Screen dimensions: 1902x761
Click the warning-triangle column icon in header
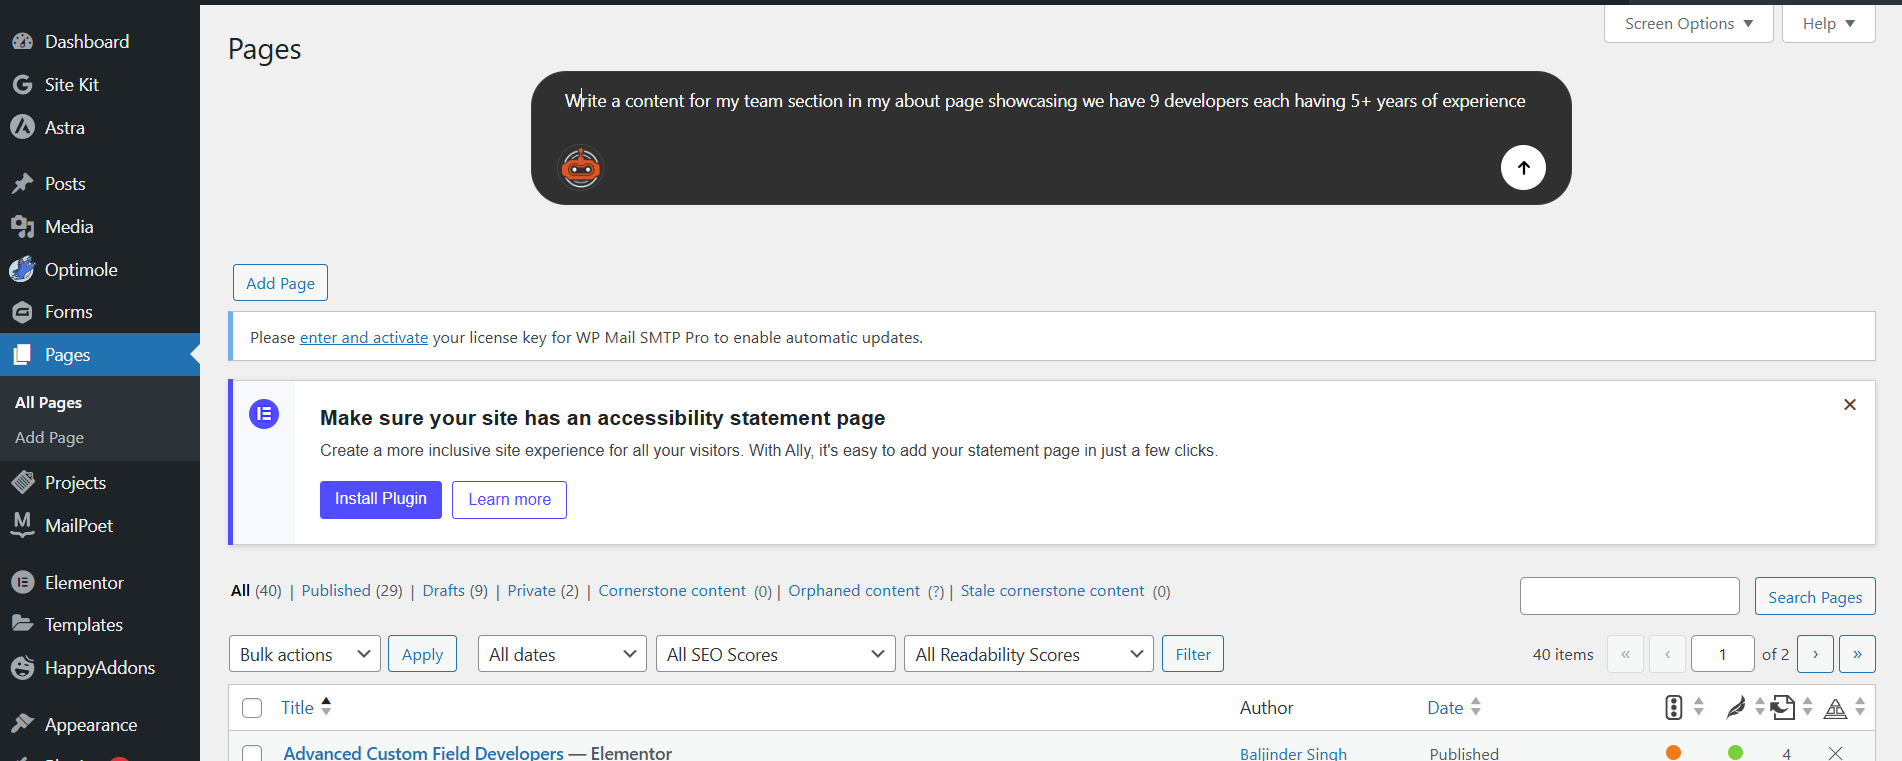coord(1835,709)
